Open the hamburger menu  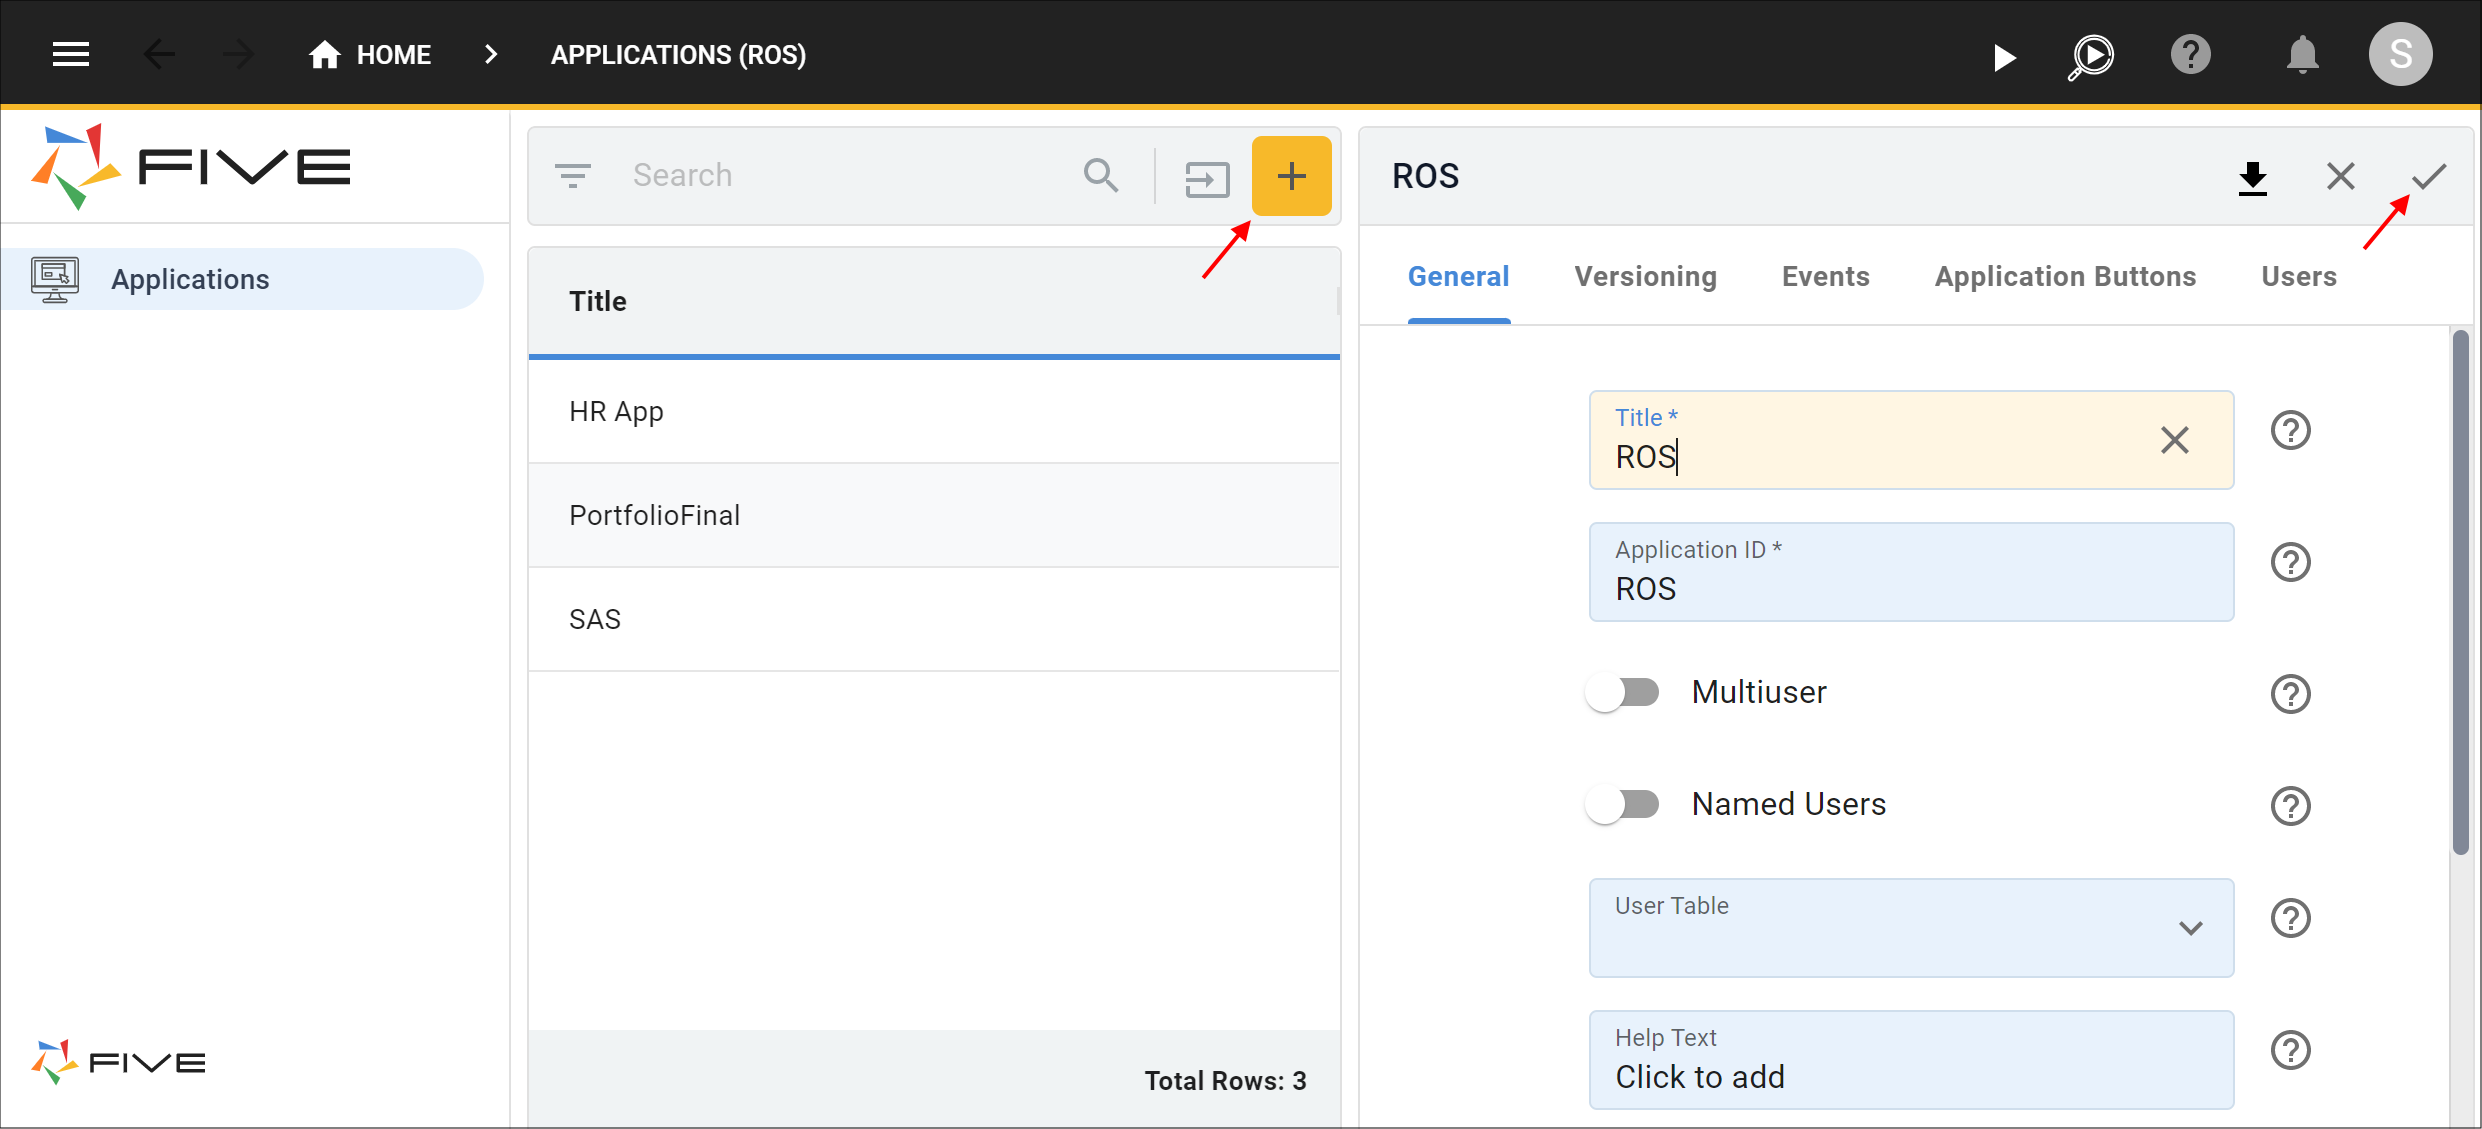71,55
